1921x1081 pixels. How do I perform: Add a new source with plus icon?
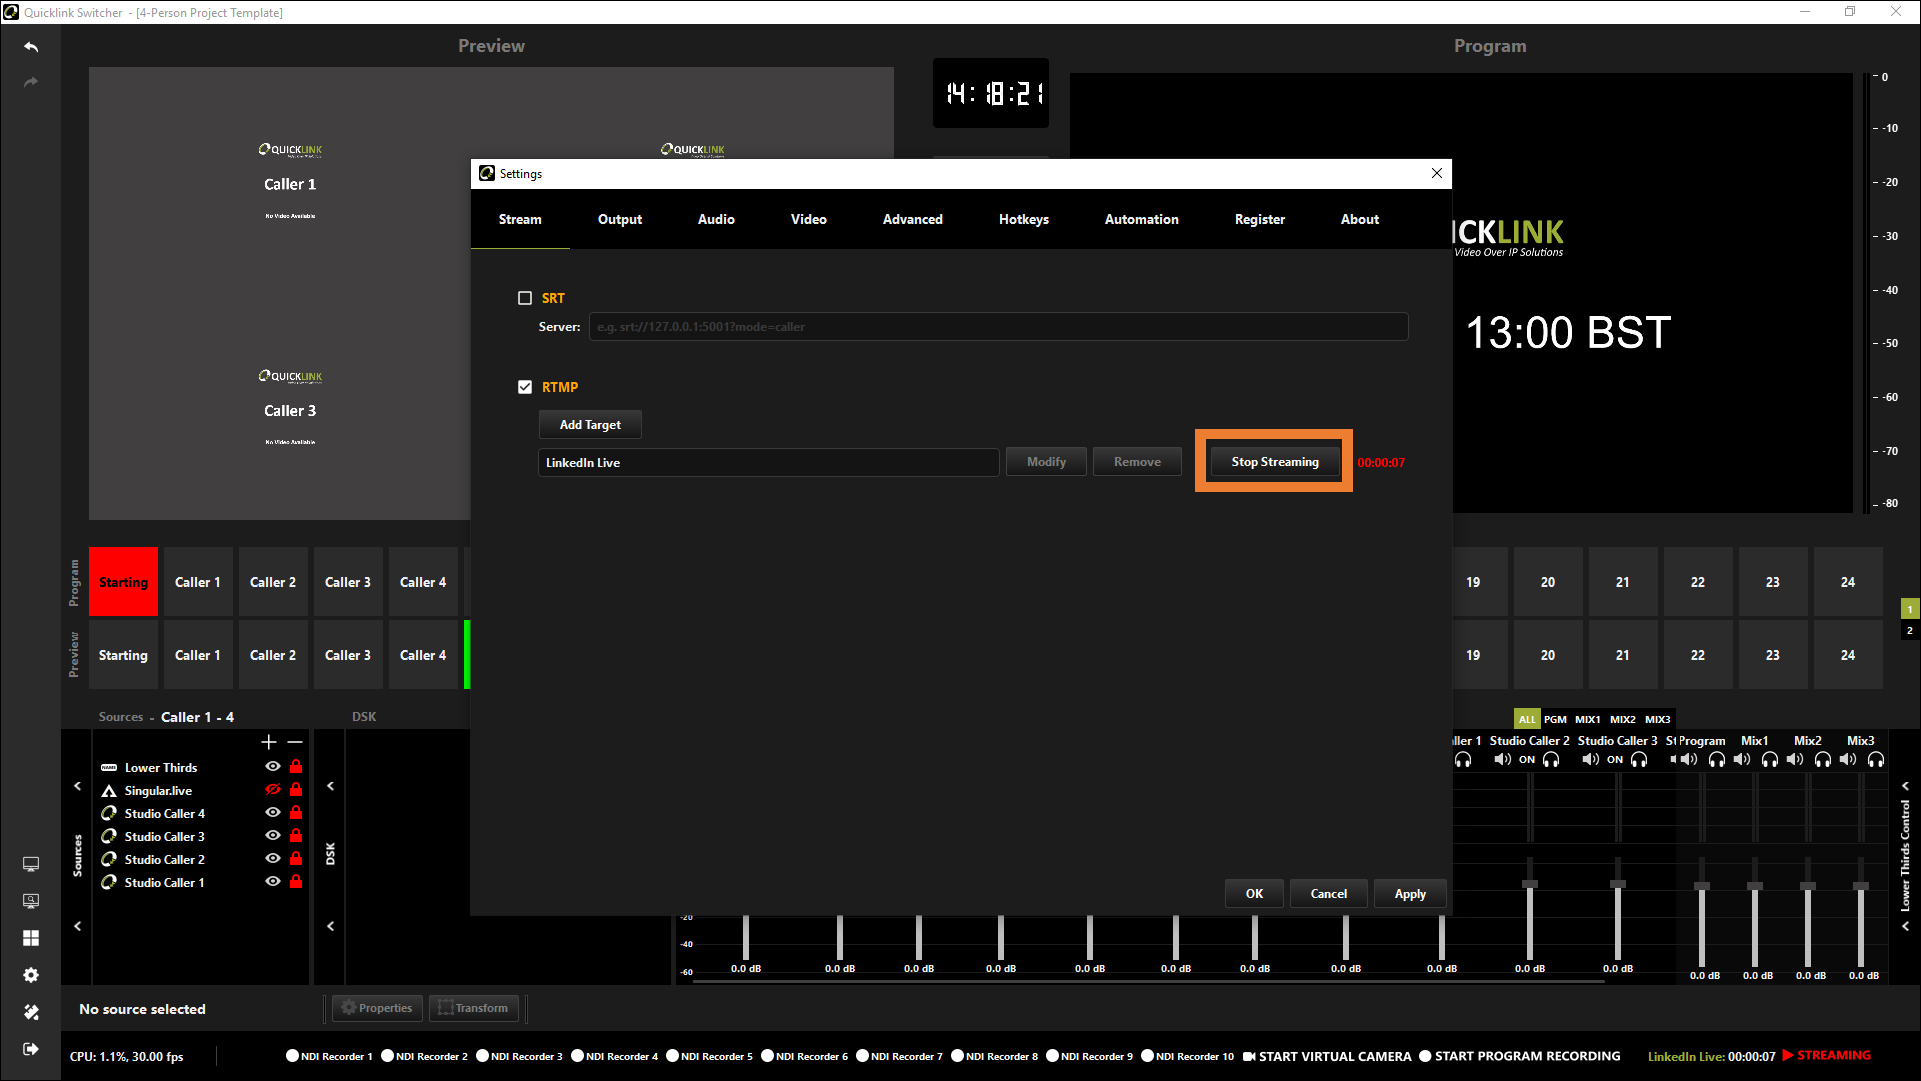[268, 742]
